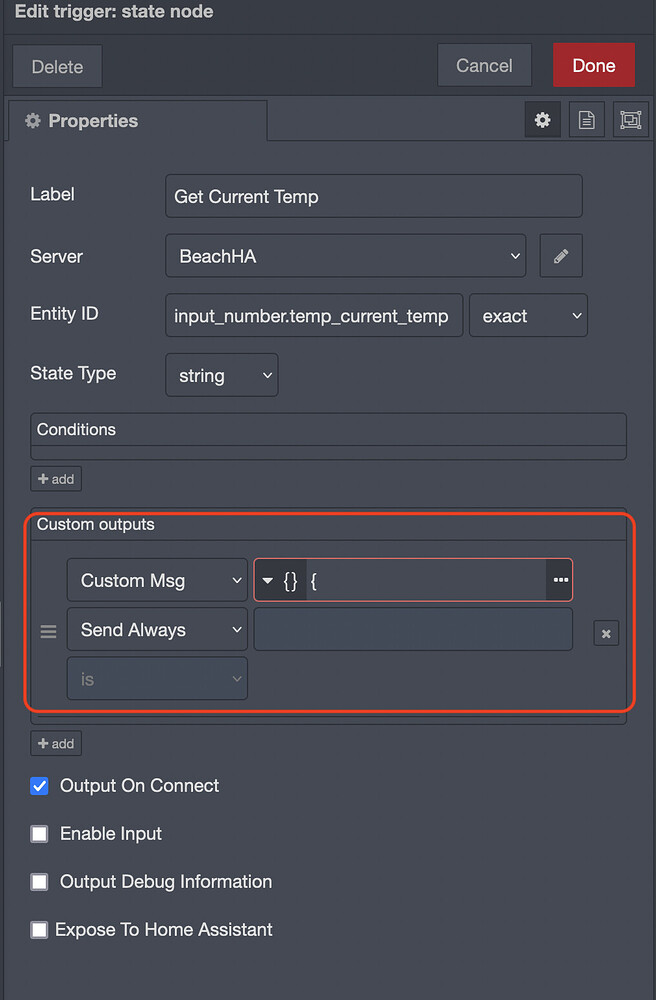The image size is (656, 1000).
Task: Click the Done button
Action: tap(593, 65)
